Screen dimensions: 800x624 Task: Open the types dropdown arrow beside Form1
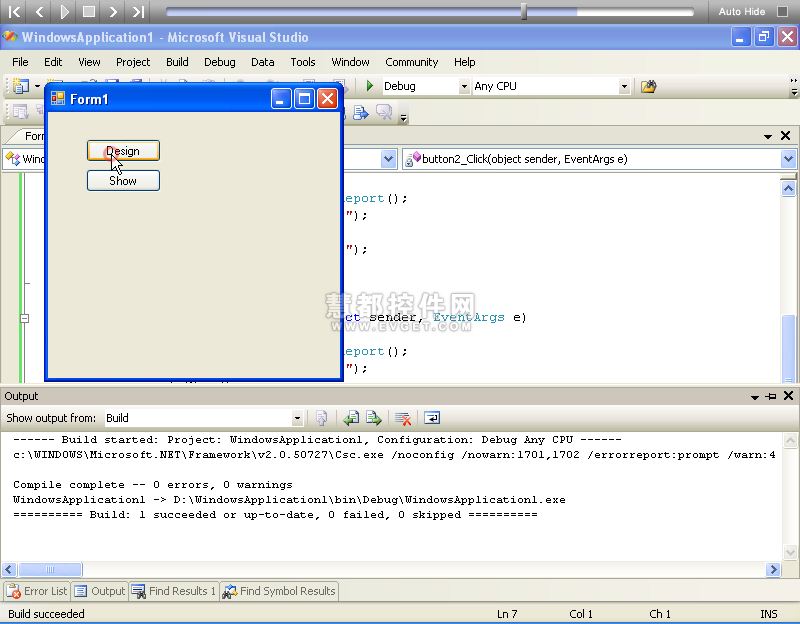pyautogui.click(x=388, y=159)
